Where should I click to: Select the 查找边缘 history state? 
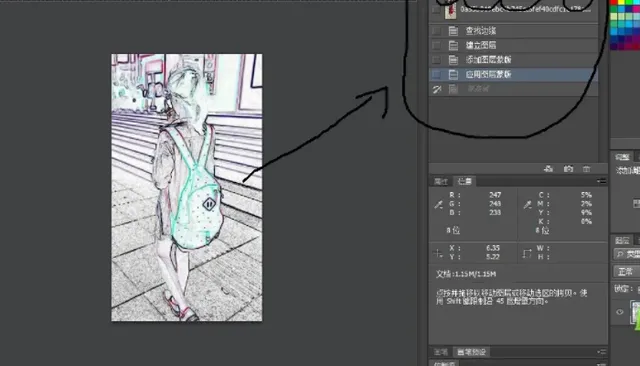(x=513, y=31)
